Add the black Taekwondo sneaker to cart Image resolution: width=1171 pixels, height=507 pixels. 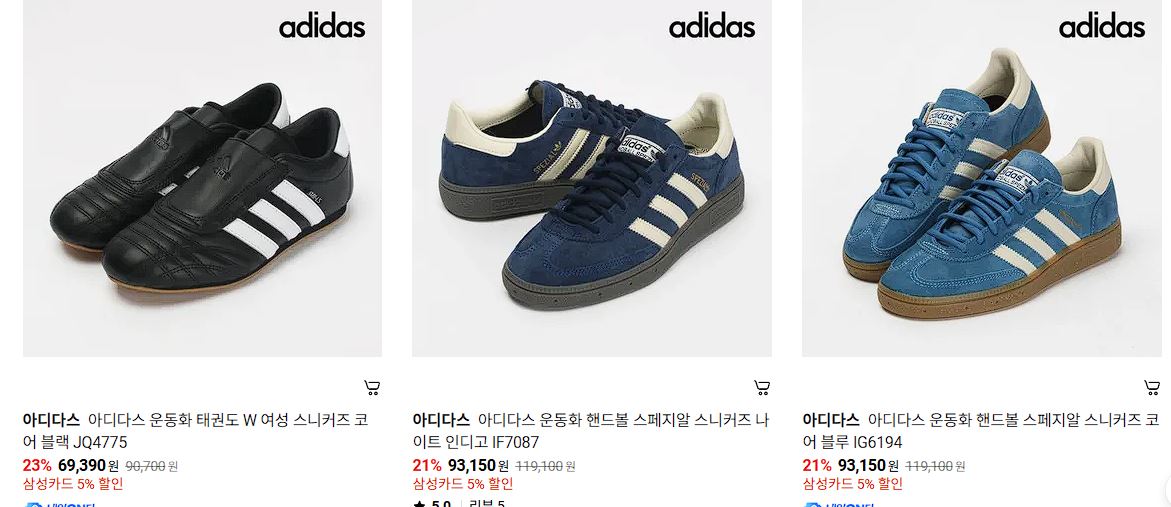click(372, 387)
